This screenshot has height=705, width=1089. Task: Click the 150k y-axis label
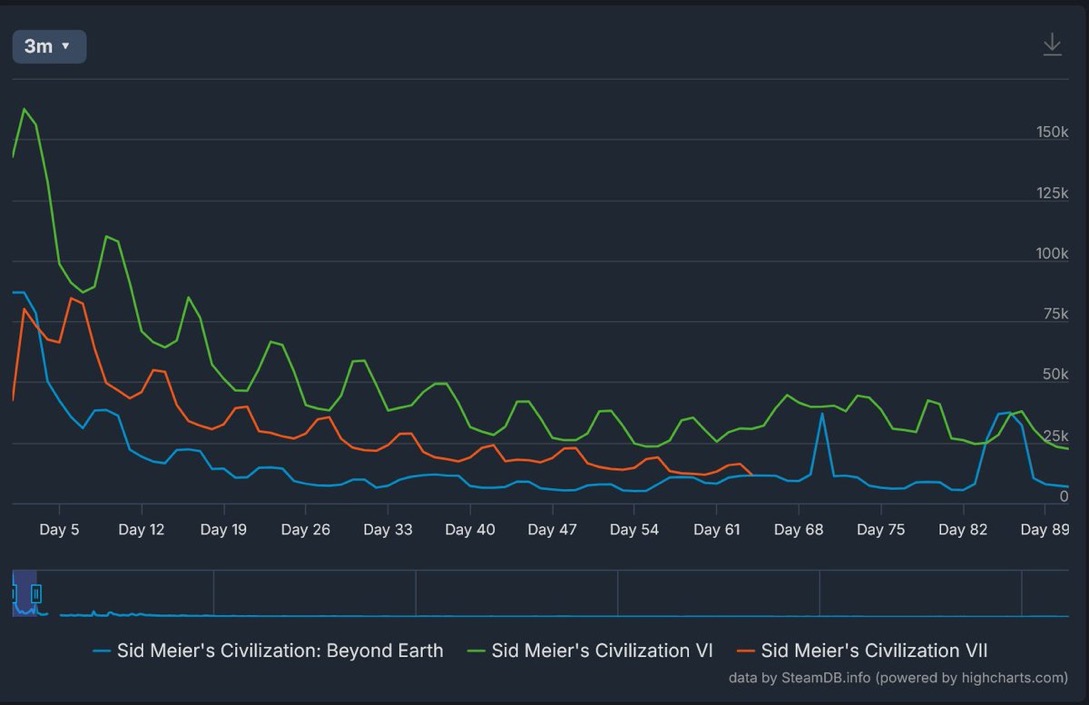click(x=1052, y=132)
